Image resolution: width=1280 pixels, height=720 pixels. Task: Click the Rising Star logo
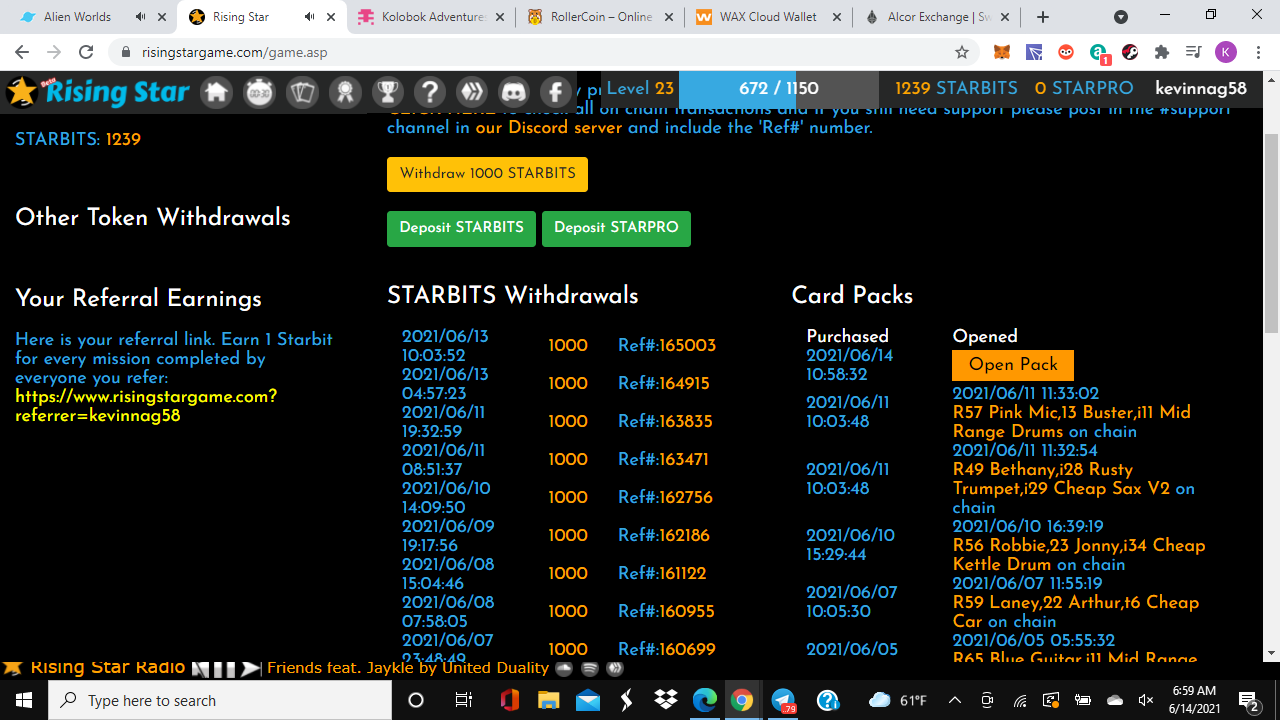point(97,92)
